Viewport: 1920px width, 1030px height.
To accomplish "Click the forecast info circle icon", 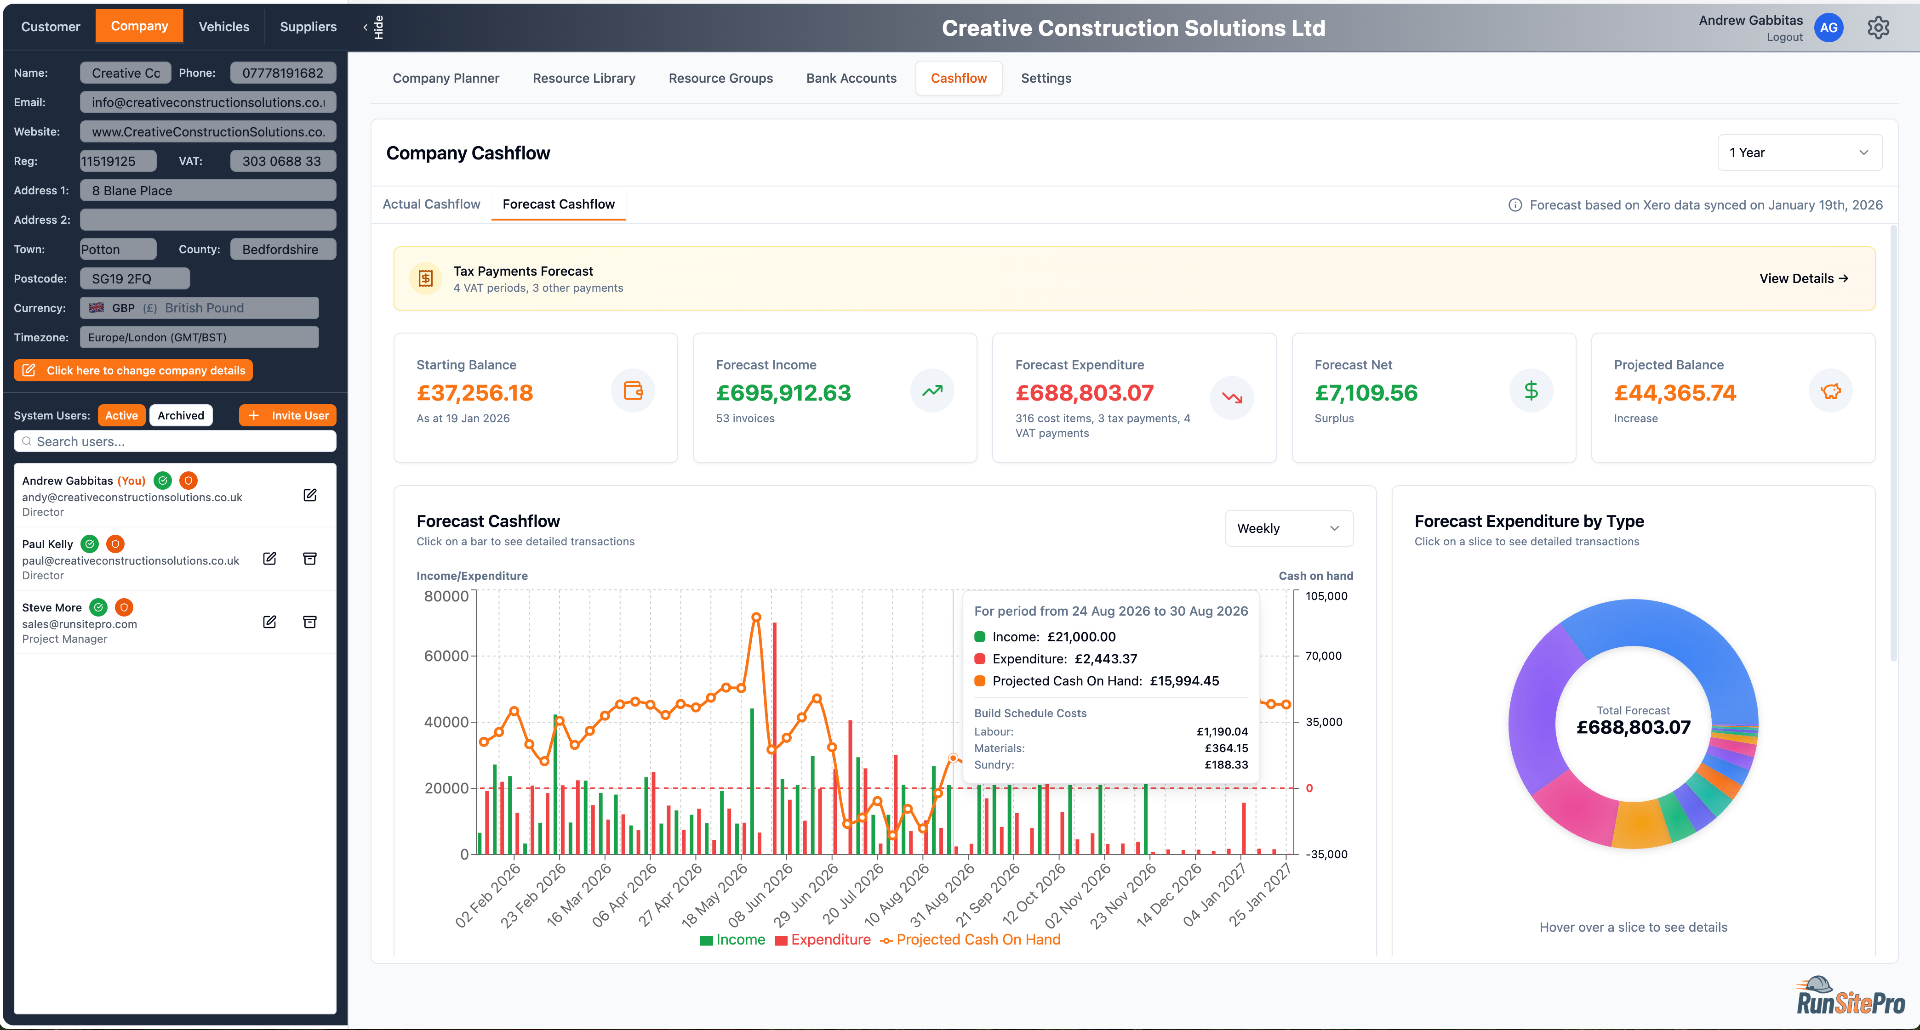I will pos(1515,205).
